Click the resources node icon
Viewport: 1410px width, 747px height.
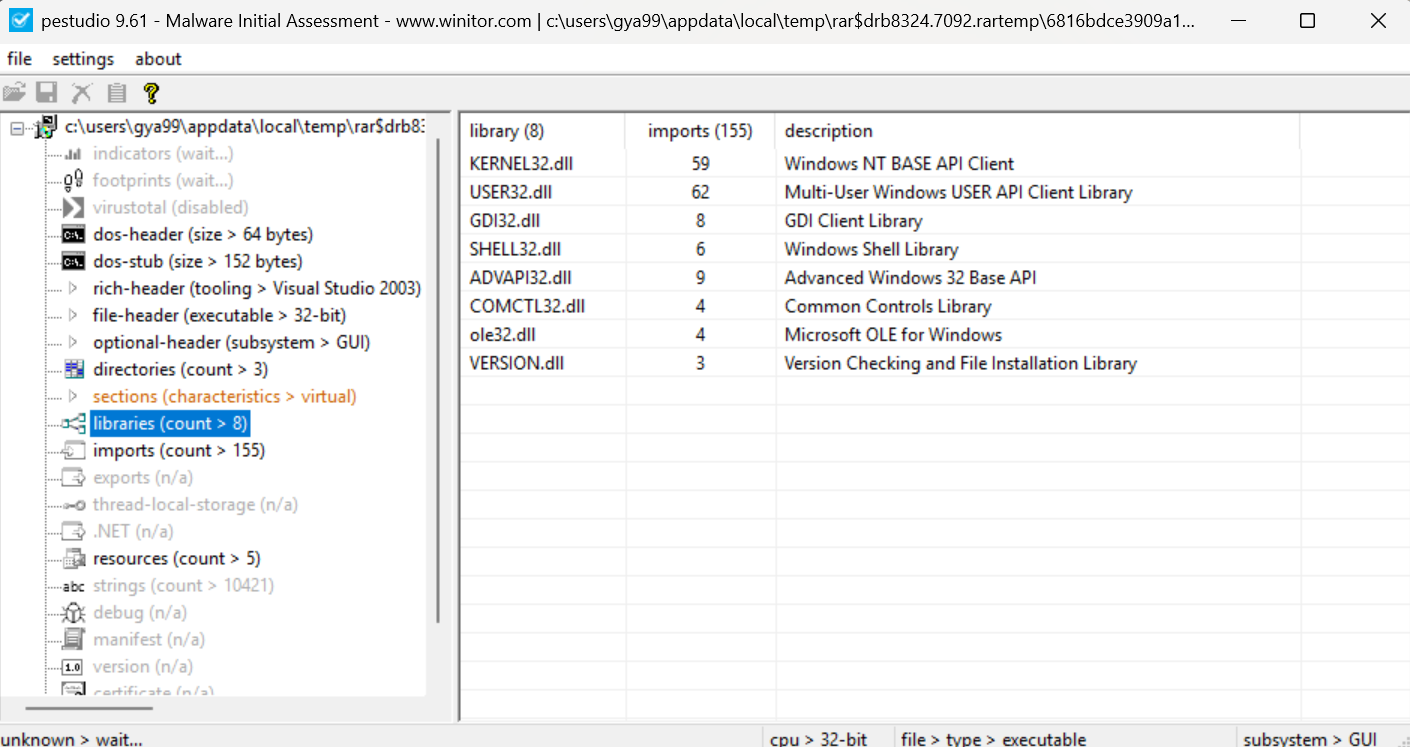click(74, 559)
